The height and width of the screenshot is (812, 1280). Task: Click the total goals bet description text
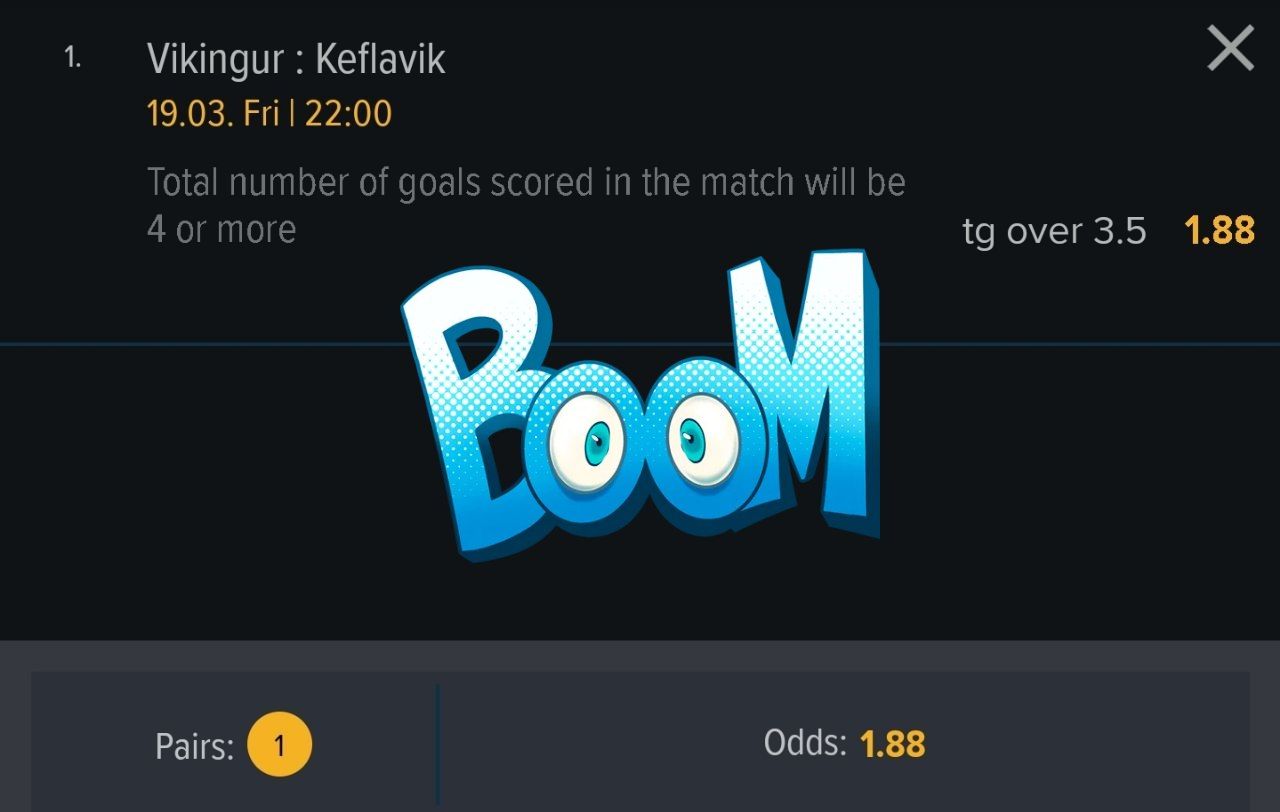pos(526,205)
